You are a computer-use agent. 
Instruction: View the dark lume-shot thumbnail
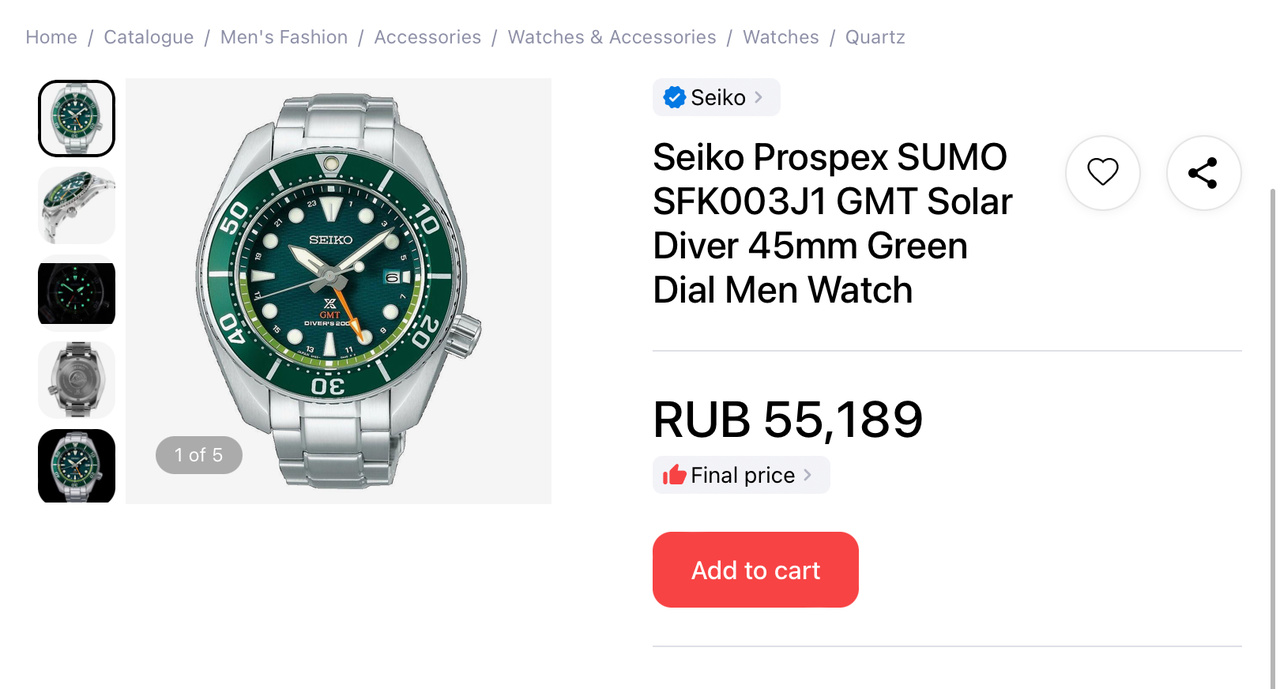click(77, 292)
